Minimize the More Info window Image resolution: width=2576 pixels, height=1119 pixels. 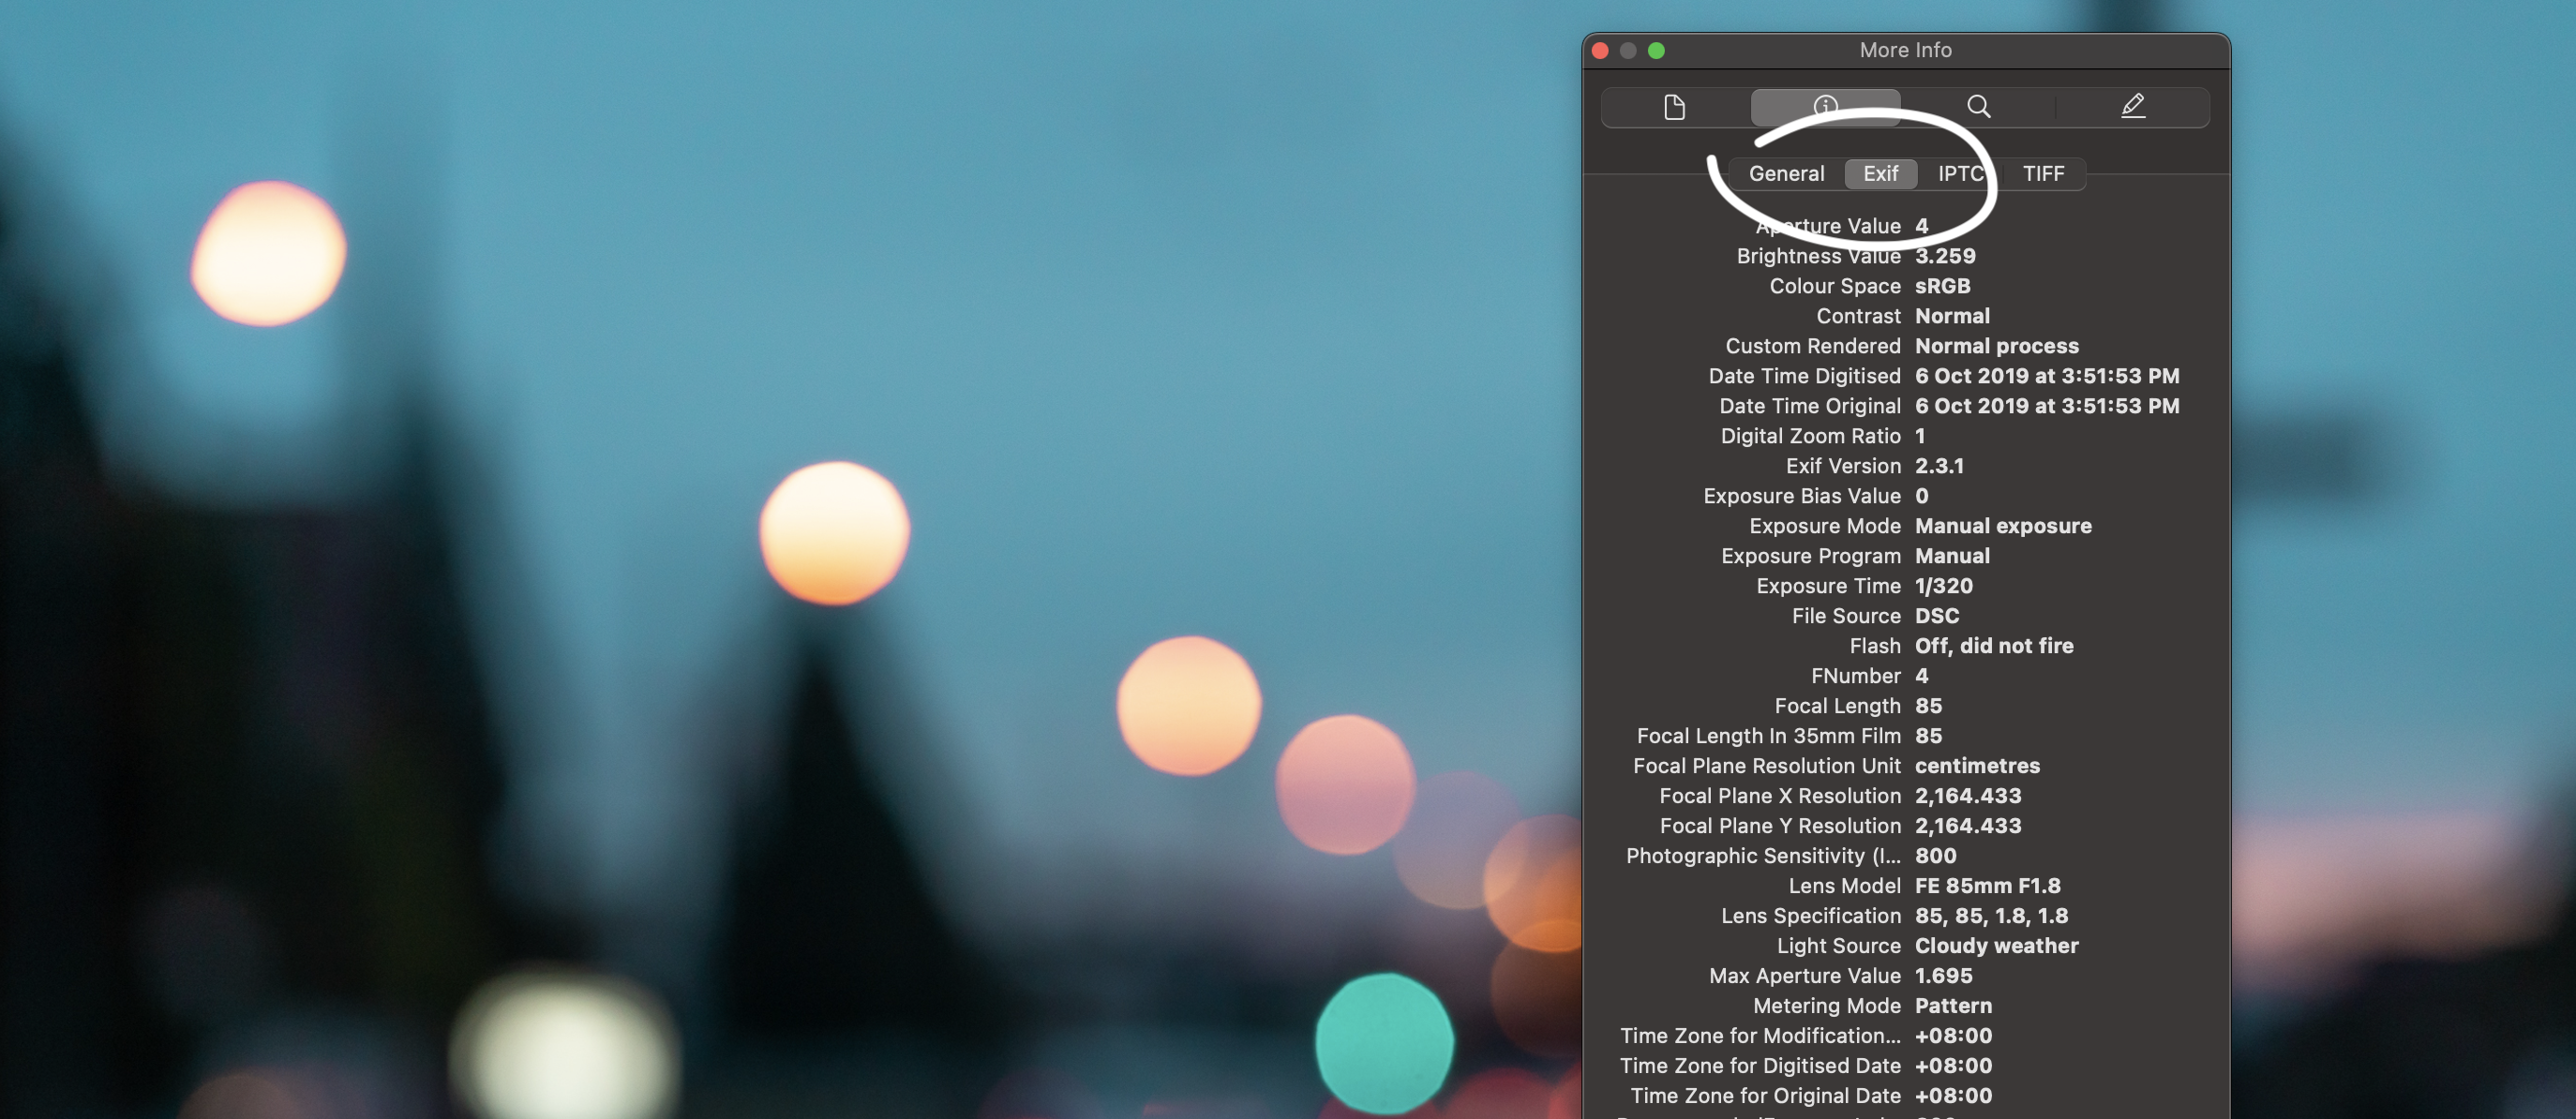[x=1628, y=49]
